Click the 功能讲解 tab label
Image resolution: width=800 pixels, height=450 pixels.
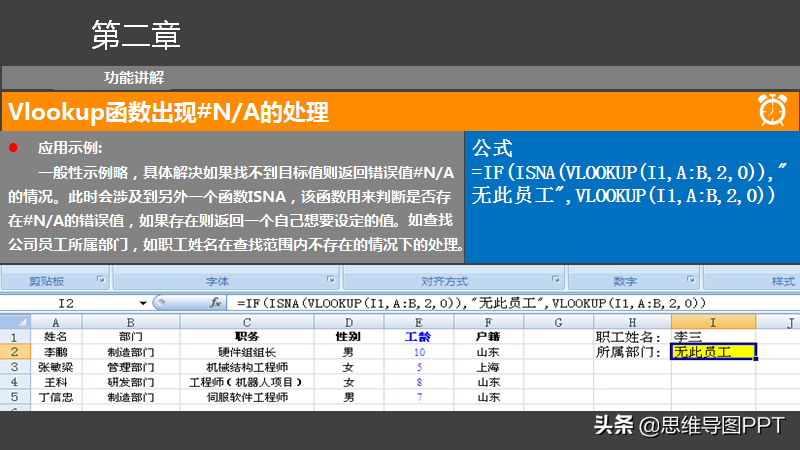click(x=134, y=78)
